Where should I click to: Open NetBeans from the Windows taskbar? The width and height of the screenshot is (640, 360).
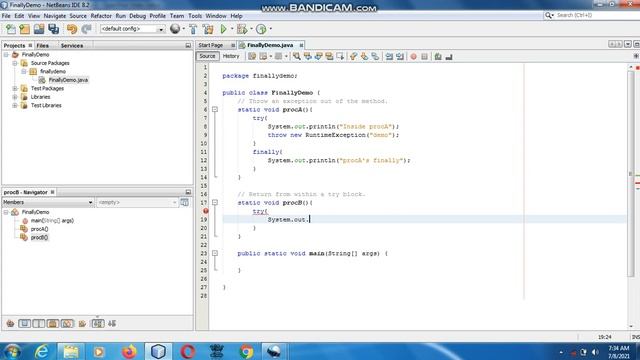pyautogui.click(x=158, y=351)
